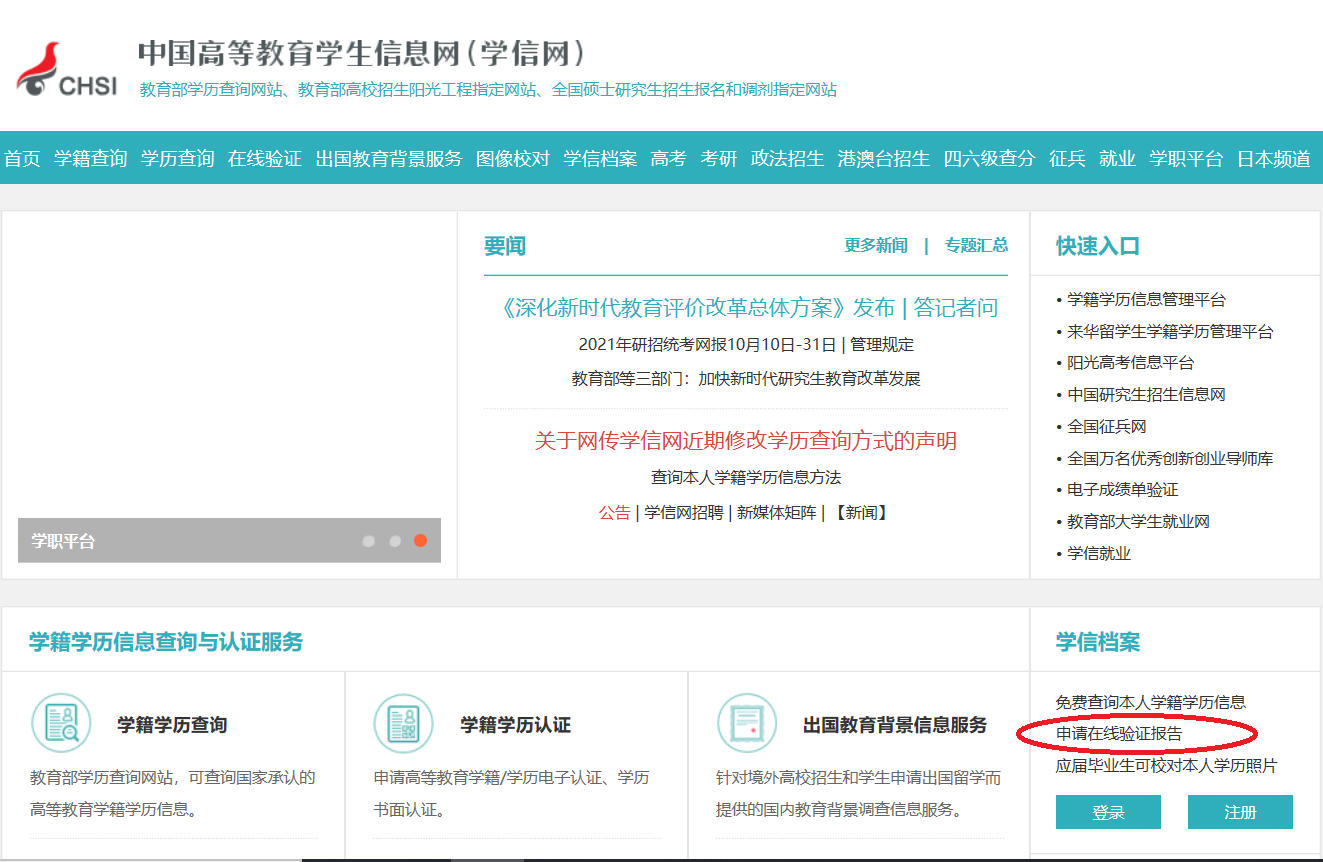Viewport: 1323px width, 862px height.
Task: Open 政法招生 nav item
Action: [x=788, y=158]
